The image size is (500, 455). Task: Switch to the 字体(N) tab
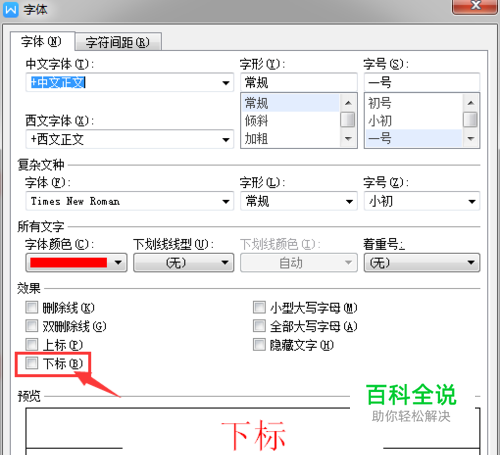point(42,42)
